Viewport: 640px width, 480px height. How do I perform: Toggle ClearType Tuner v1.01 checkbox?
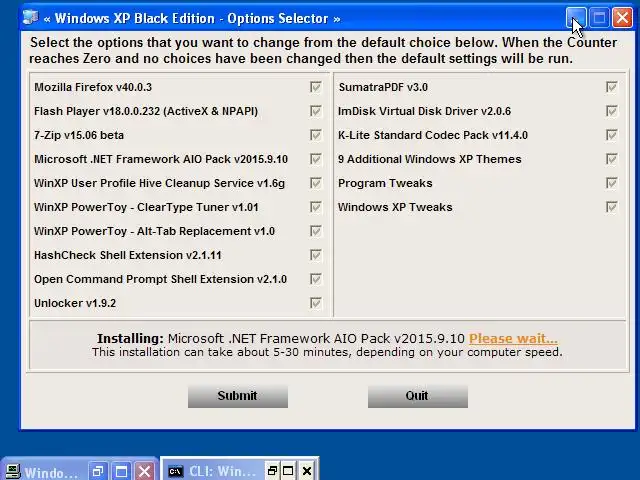[316, 207]
